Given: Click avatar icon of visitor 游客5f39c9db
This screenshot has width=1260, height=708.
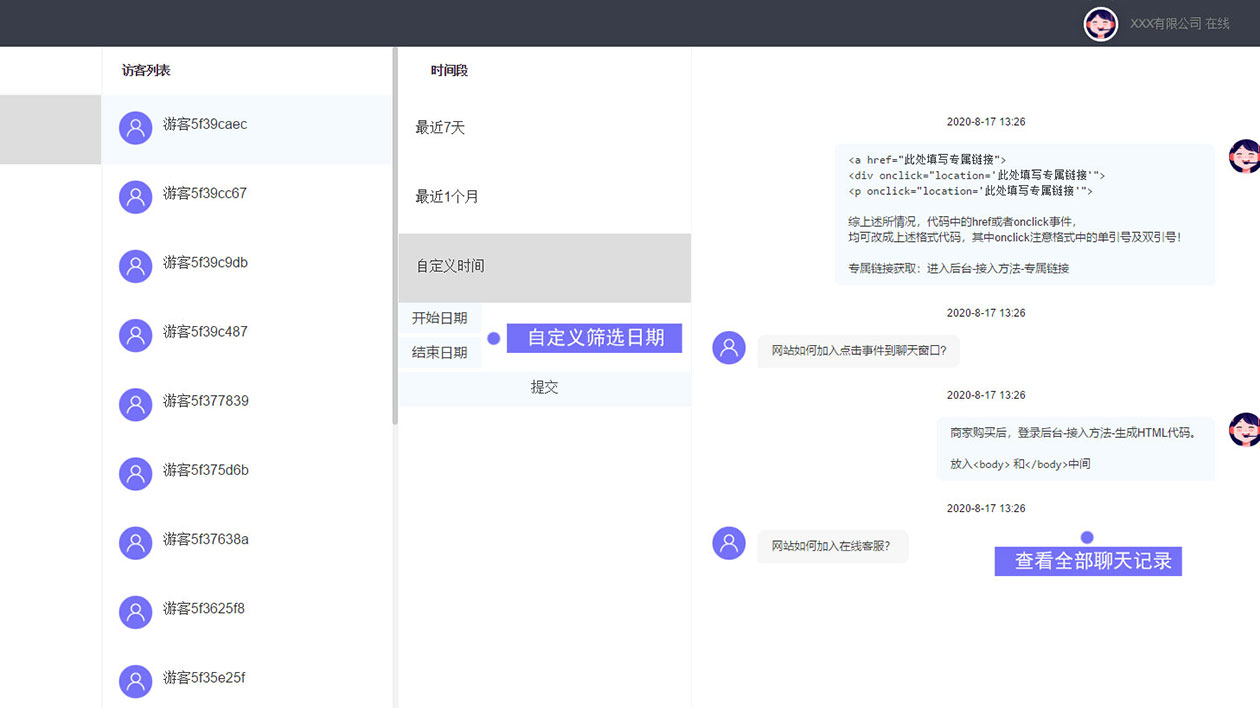Looking at the screenshot, I should [135, 266].
